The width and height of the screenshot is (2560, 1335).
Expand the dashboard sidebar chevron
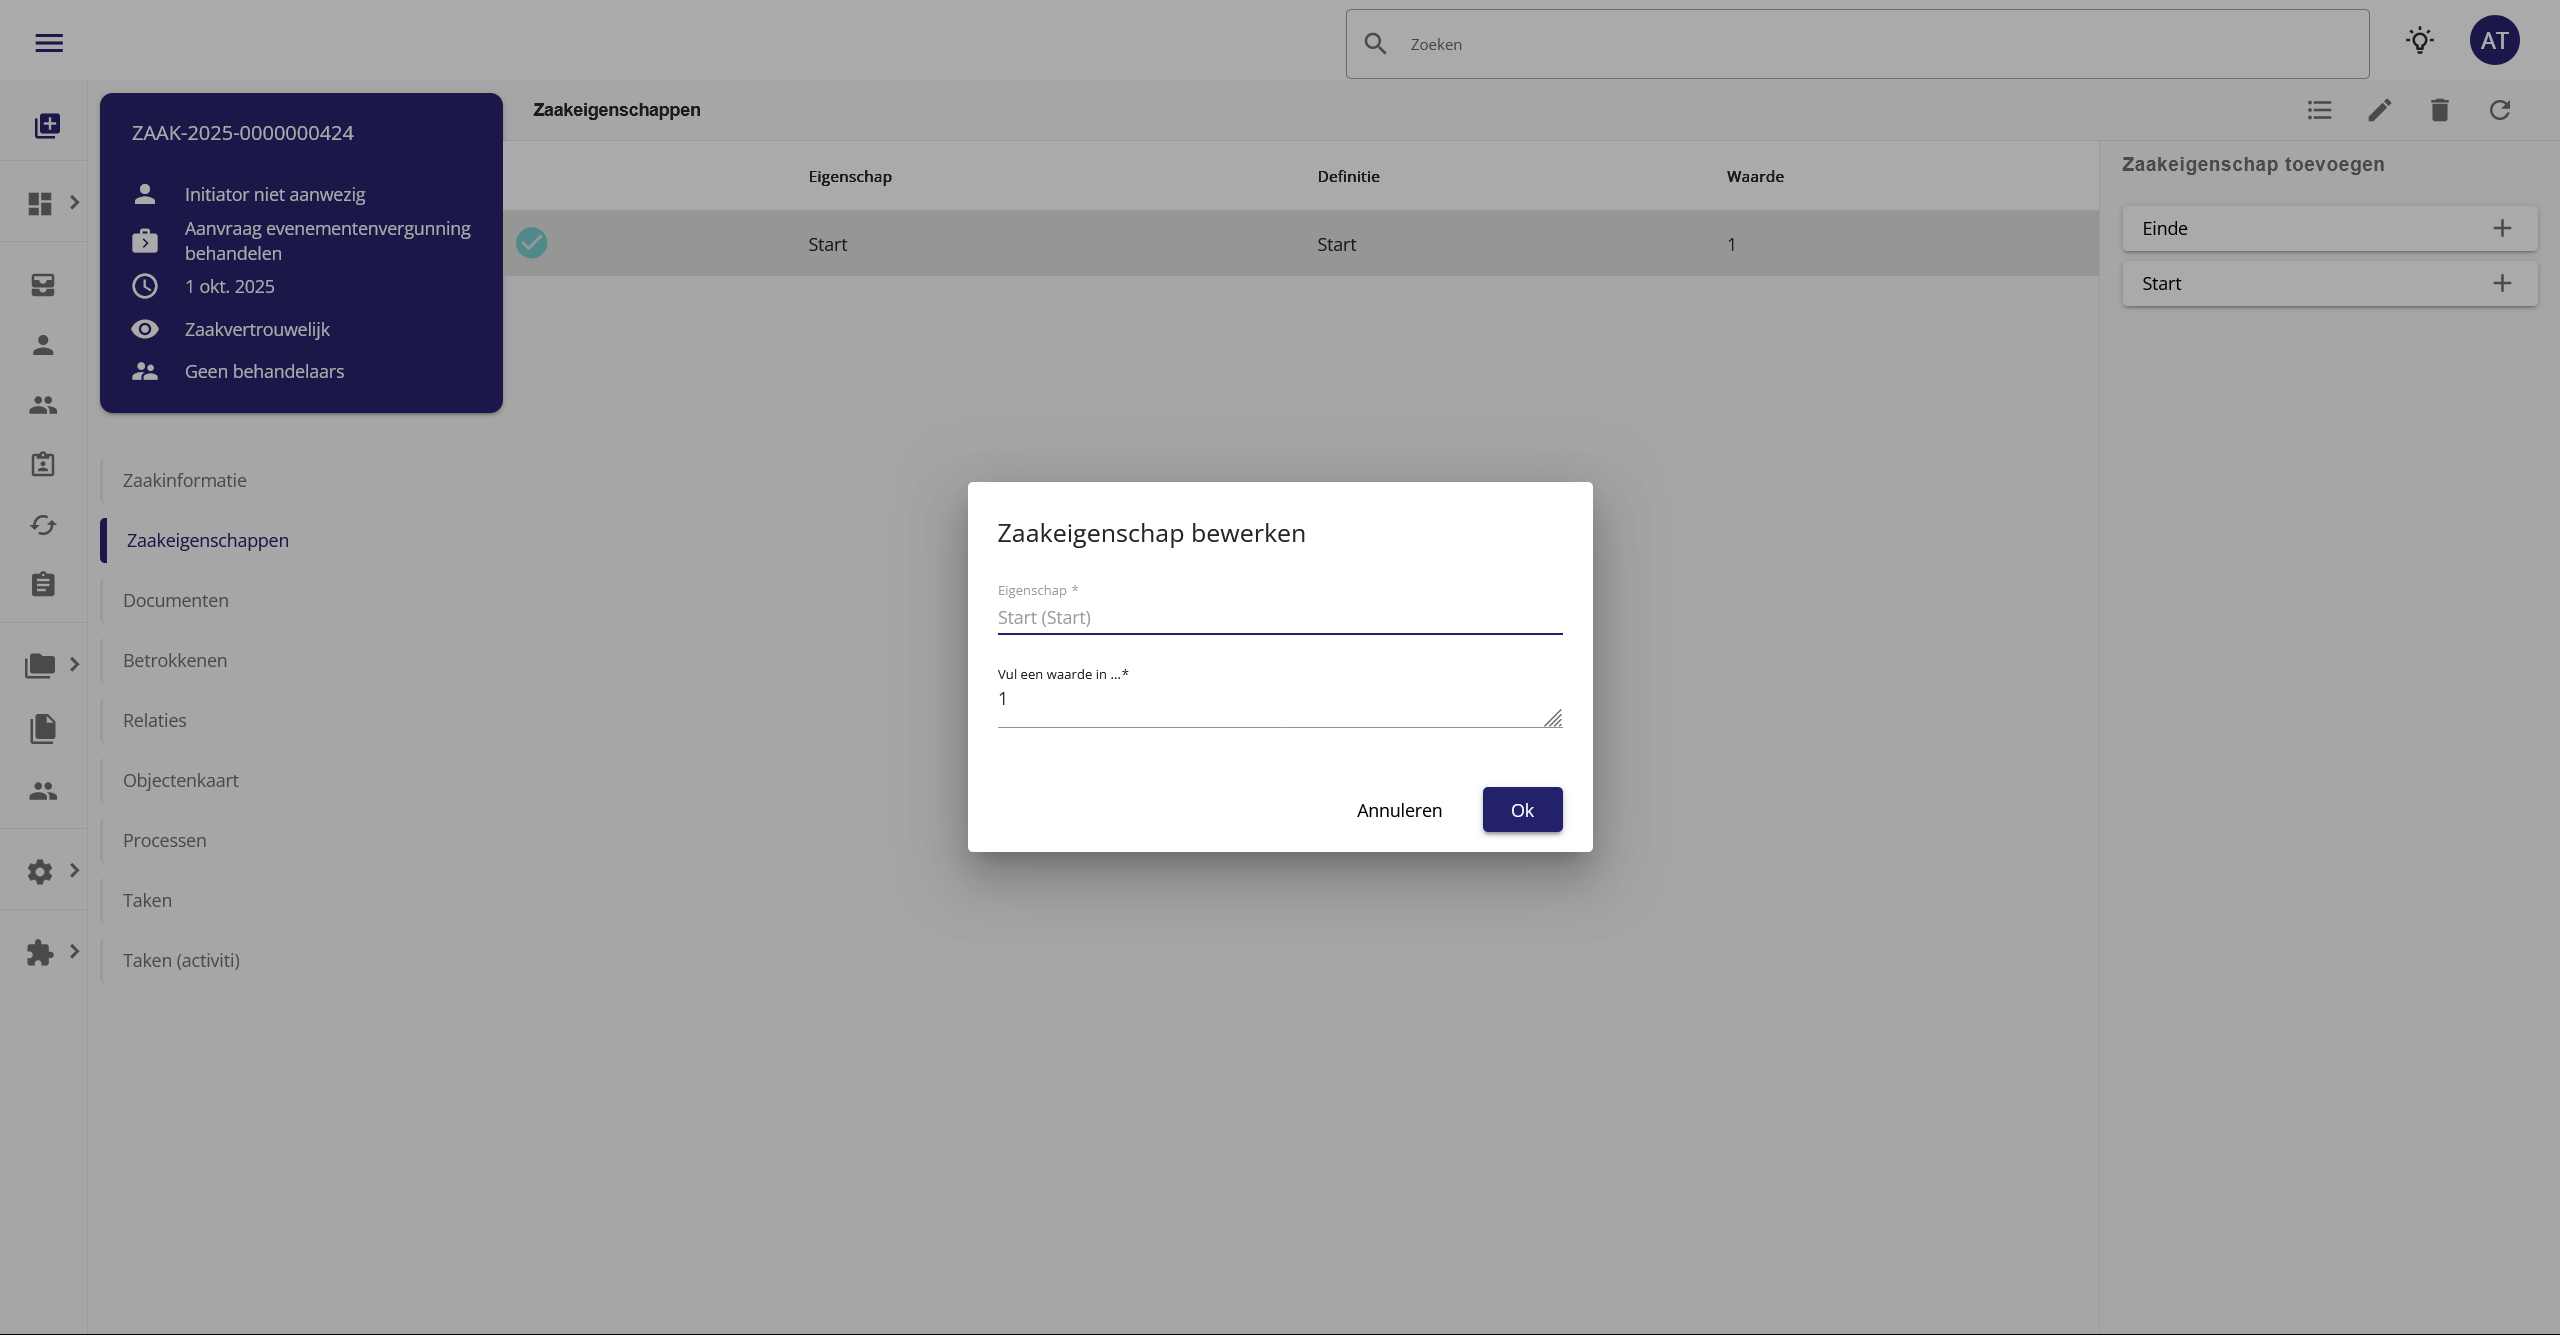click(x=74, y=203)
